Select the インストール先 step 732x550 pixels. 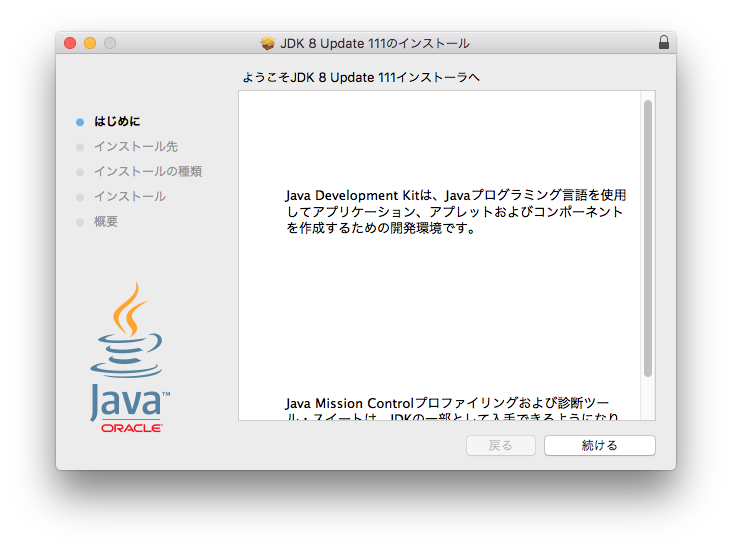pyautogui.click(x=136, y=147)
